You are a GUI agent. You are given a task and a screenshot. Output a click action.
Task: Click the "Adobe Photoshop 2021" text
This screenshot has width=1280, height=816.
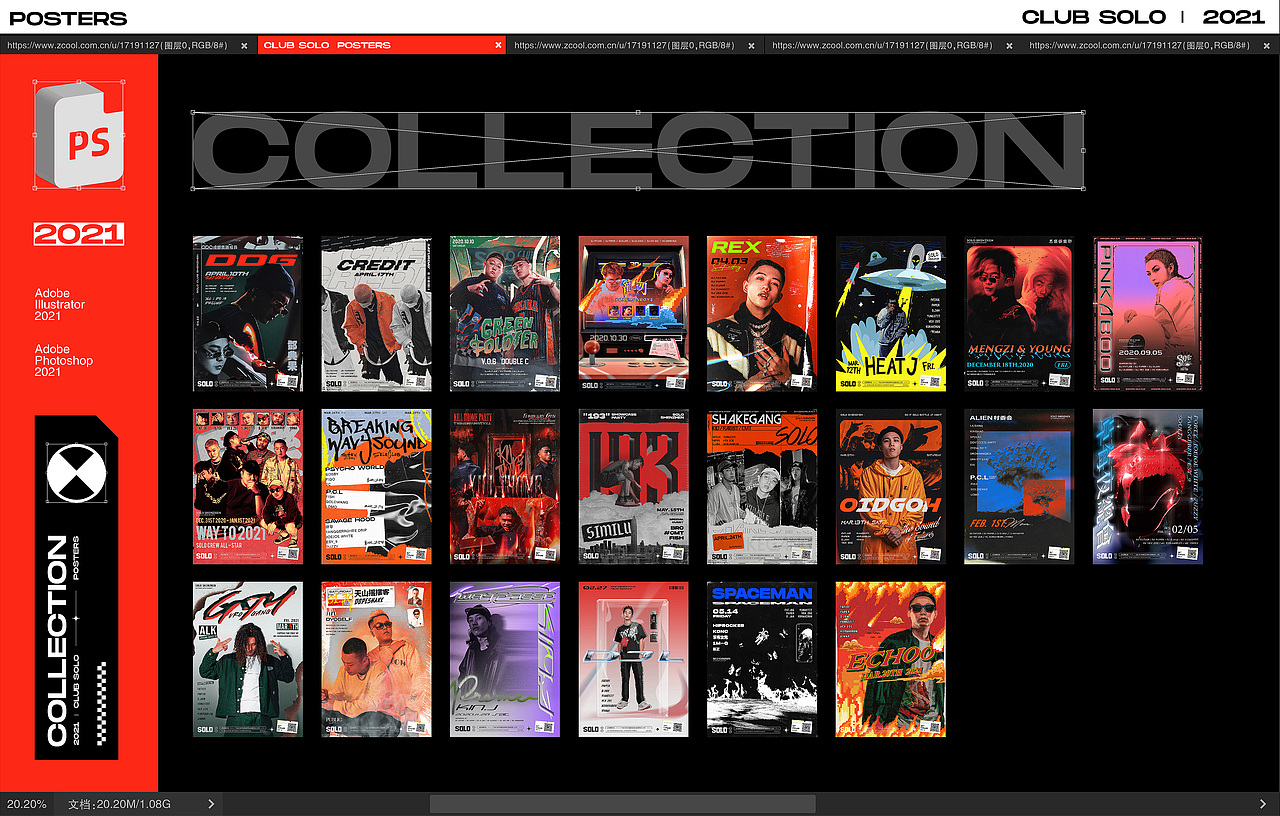coord(64,360)
